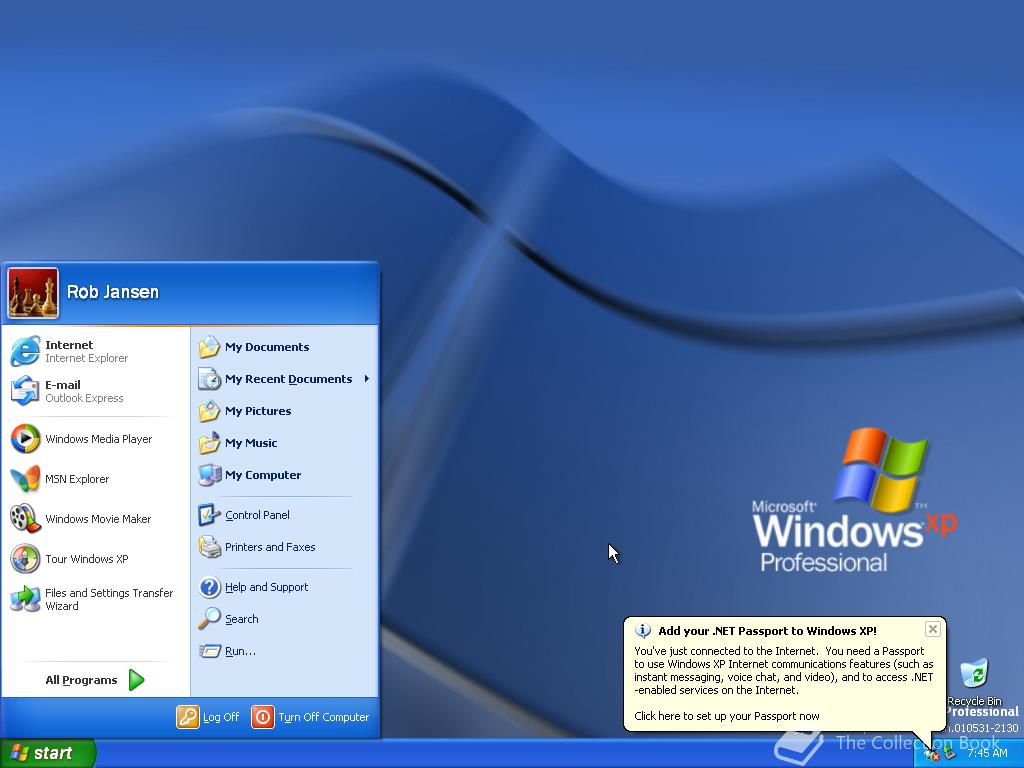Click Turn Off Computer text button
Image resolution: width=1024 pixels, height=768 pixels.
(x=324, y=717)
